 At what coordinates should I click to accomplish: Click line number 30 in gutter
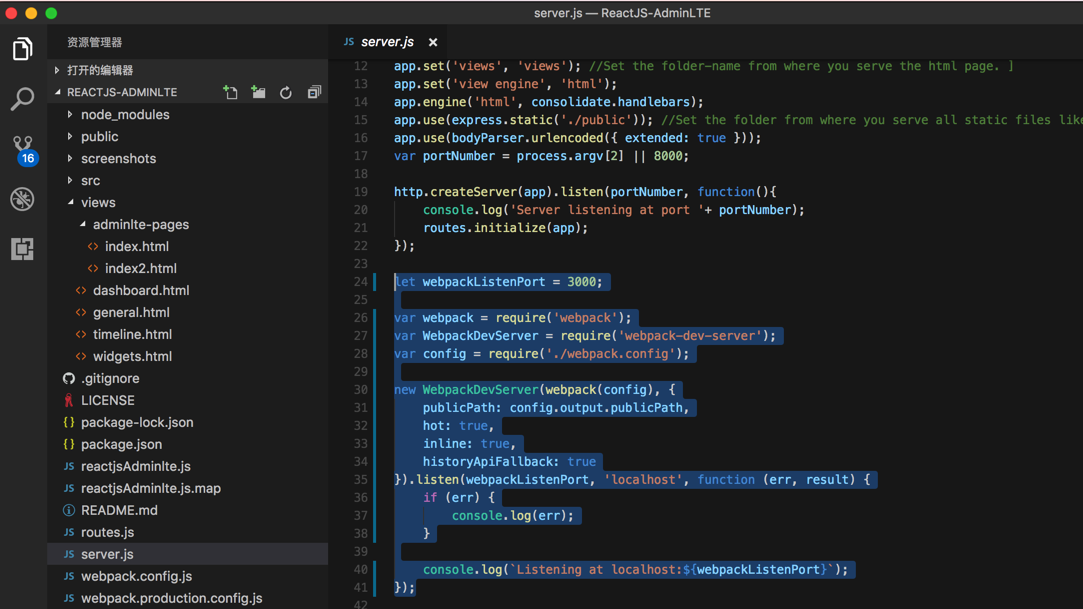coord(360,390)
